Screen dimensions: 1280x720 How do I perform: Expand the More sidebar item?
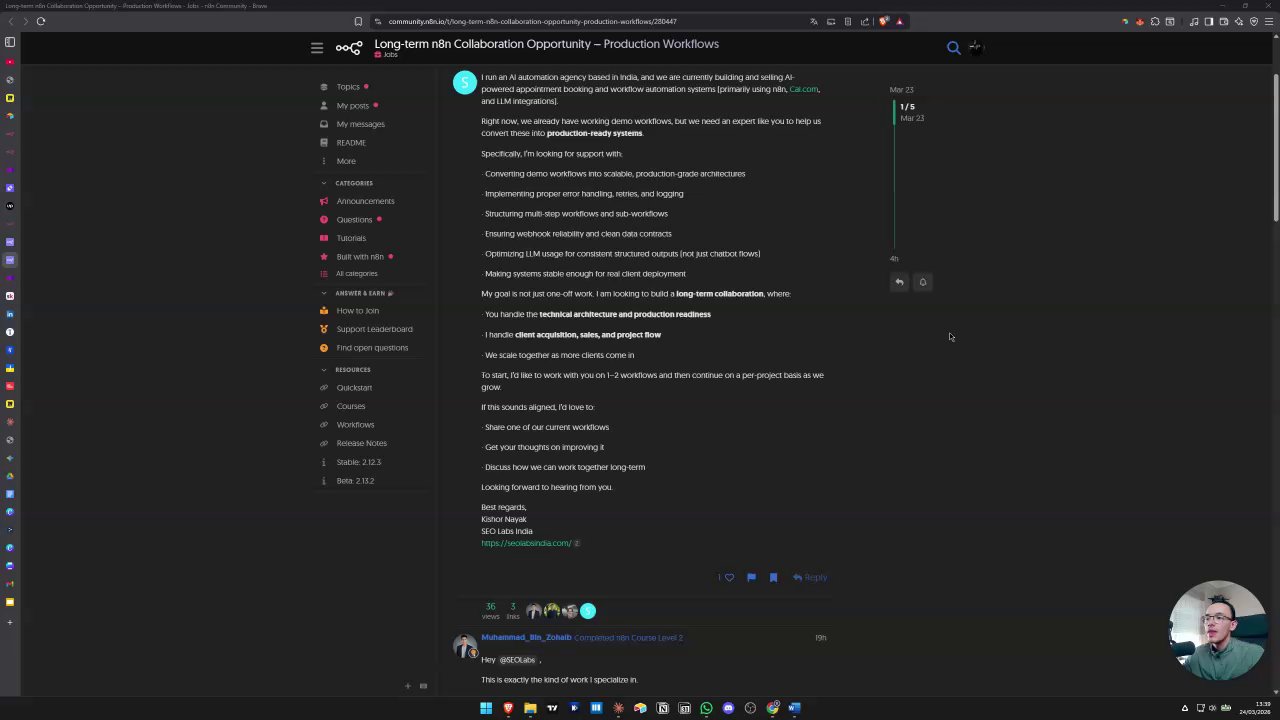pyautogui.click(x=345, y=161)
